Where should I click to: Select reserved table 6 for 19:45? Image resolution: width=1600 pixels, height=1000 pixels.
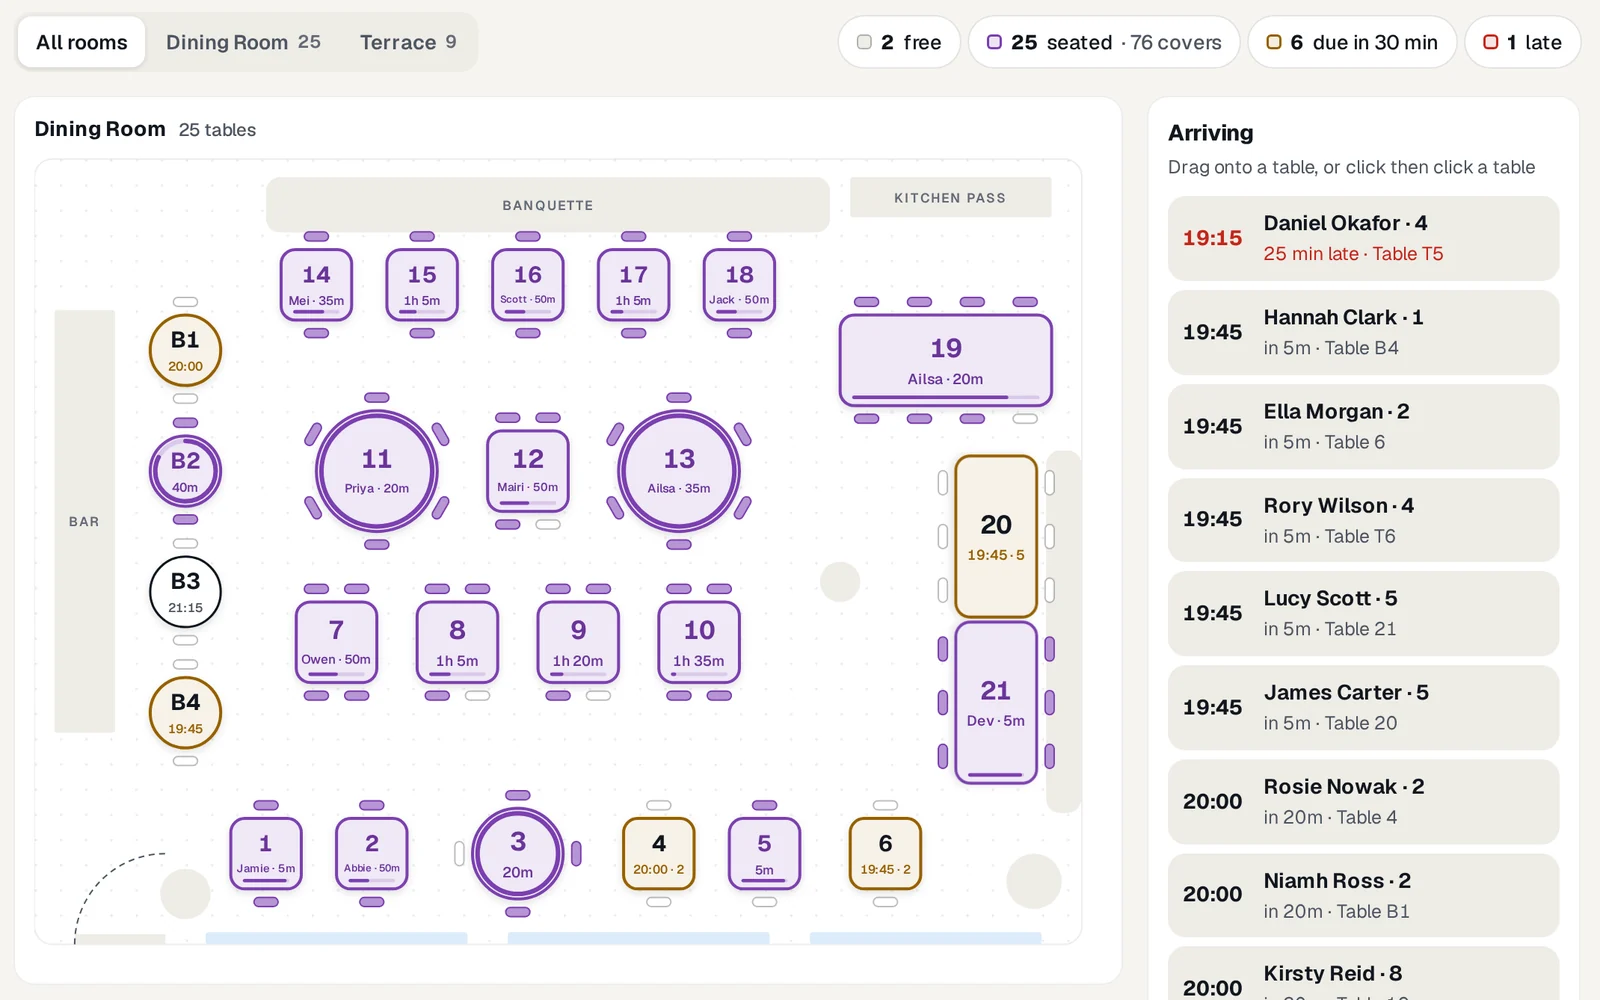[x=885, y=854]
